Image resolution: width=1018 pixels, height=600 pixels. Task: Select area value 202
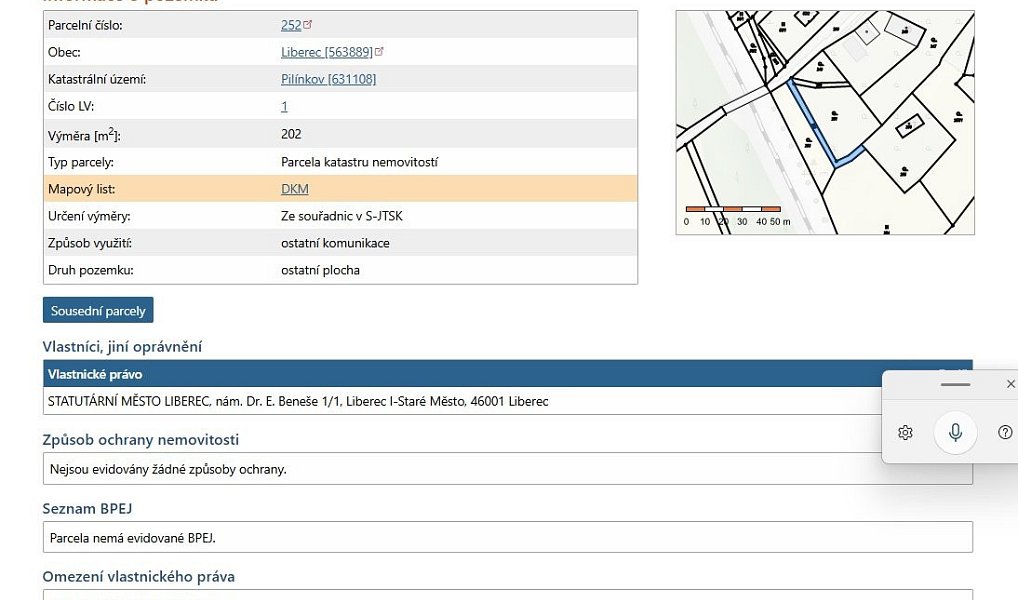[x=291, y=134]
